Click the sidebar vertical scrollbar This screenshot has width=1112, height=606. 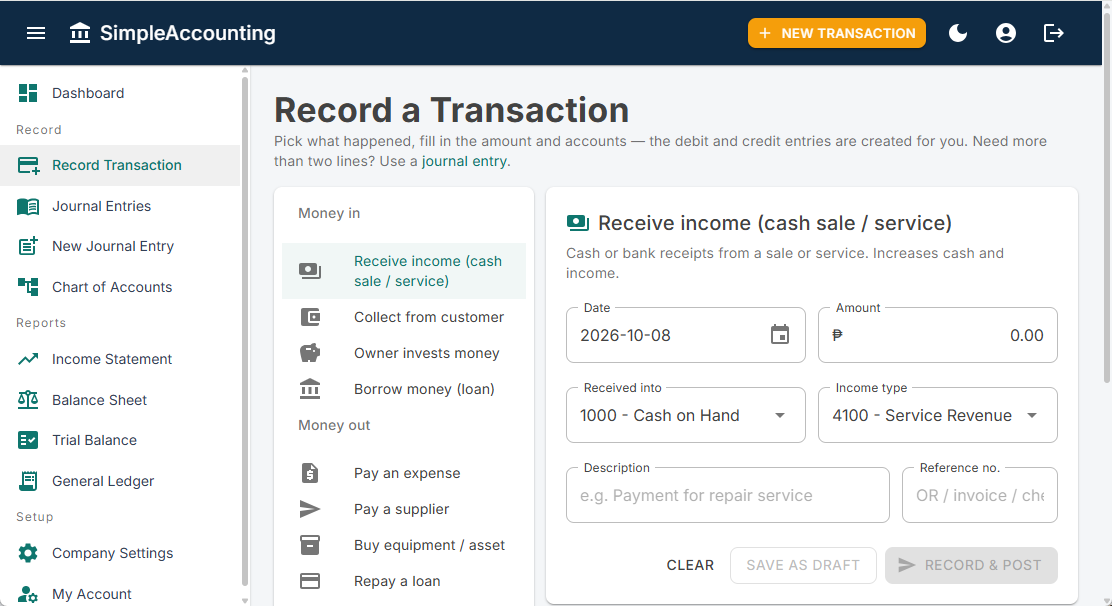click(x=245, y=332)
